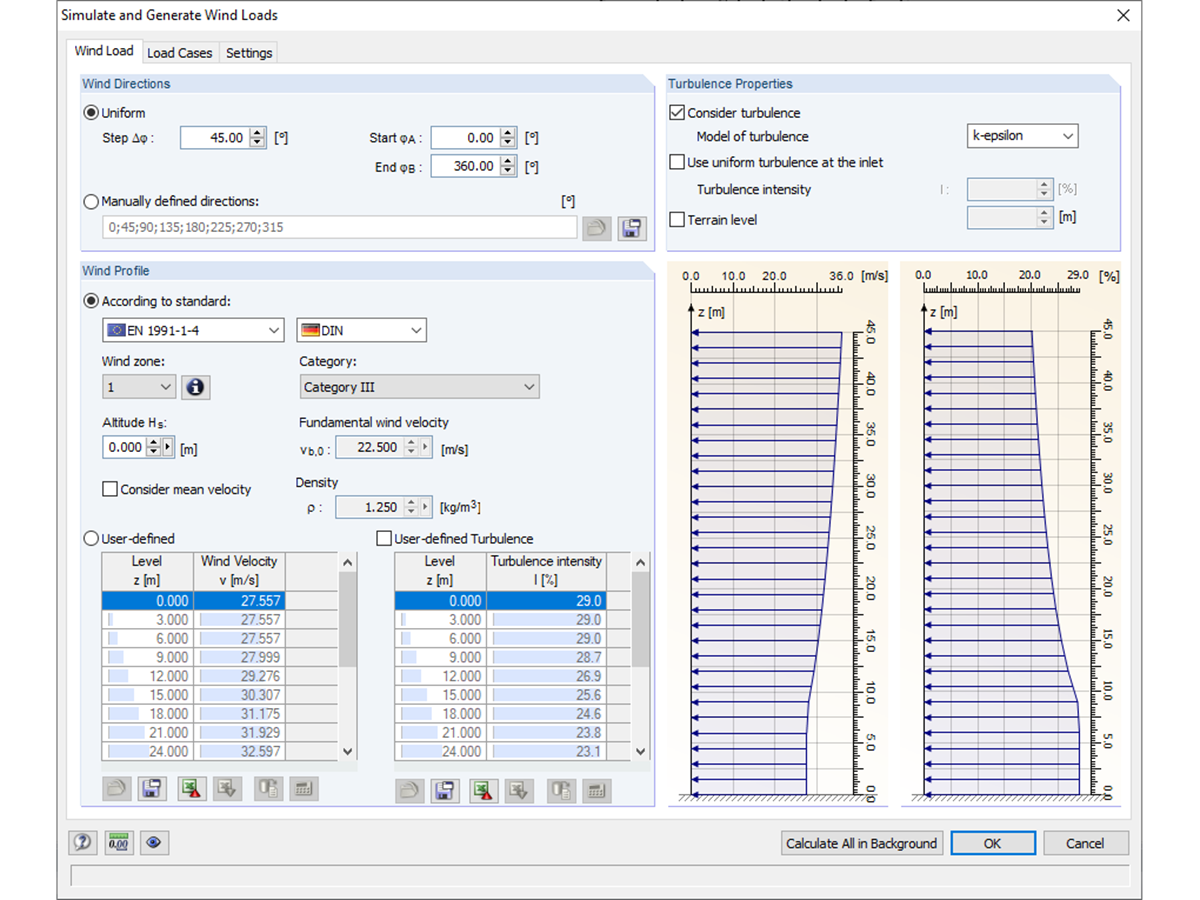
Task: Open the Model of turbulence dropdown
Action: [1022, 136]
